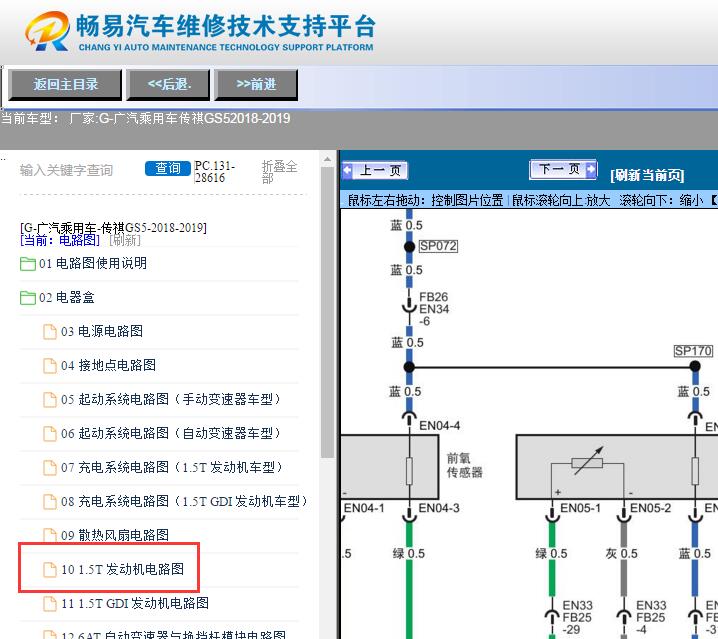The width and height of the screenshot is (718, 639).
Task: Click 前氧传感器 label in diagram
Action: [465, 465]
